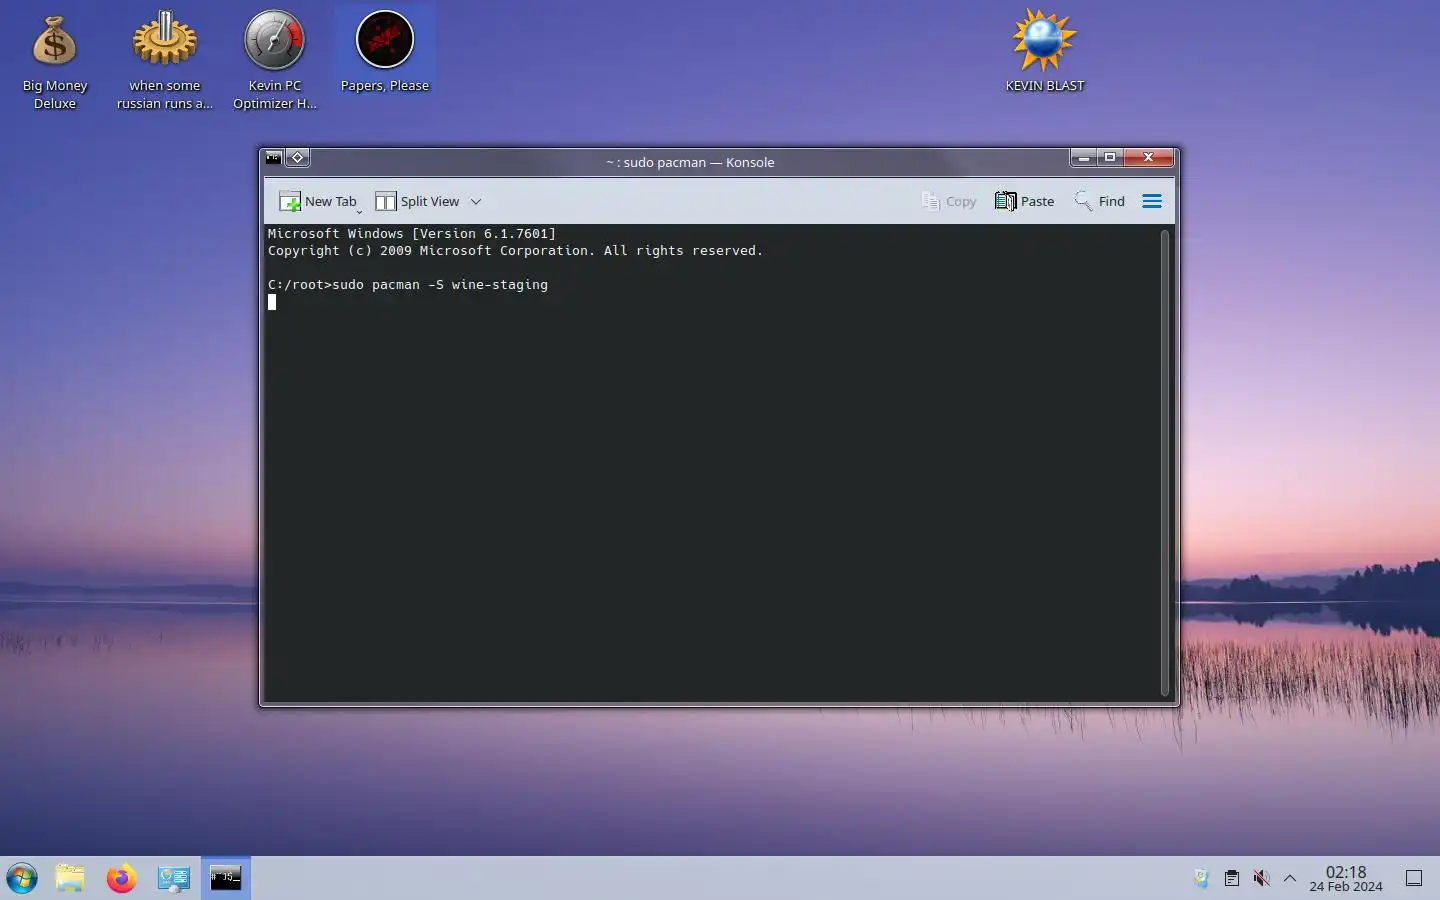Close the Konsole window
Viewport: 1440px width, 900px height.
1149,157
